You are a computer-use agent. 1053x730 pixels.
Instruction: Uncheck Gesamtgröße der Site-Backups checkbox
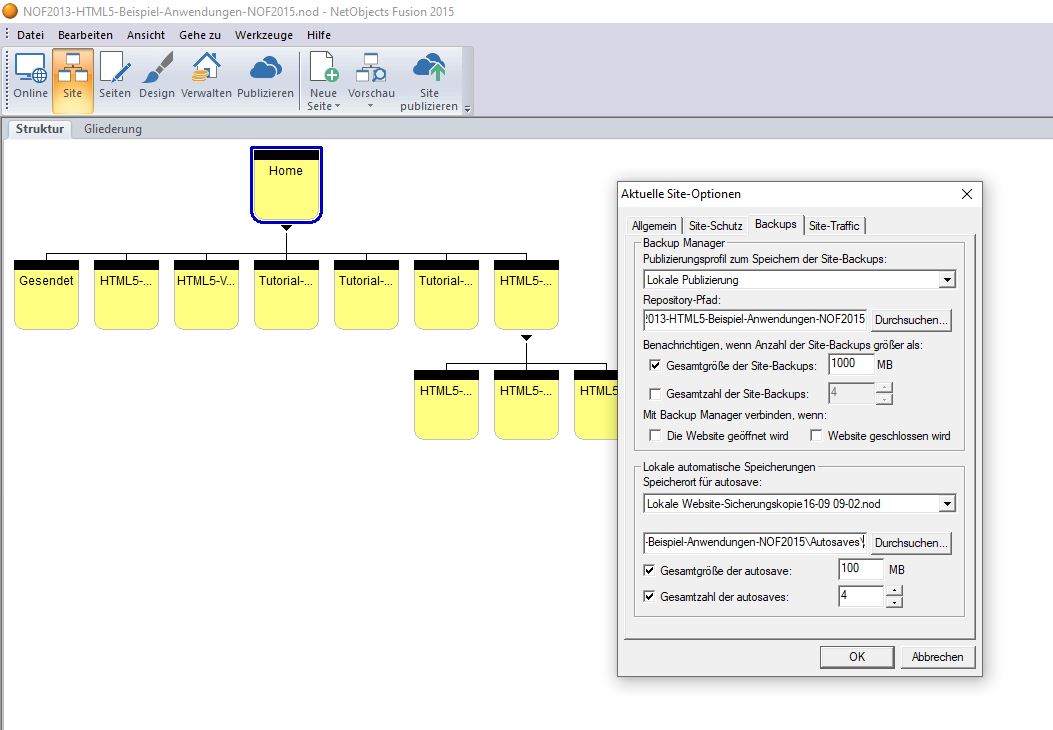(656, 366)
